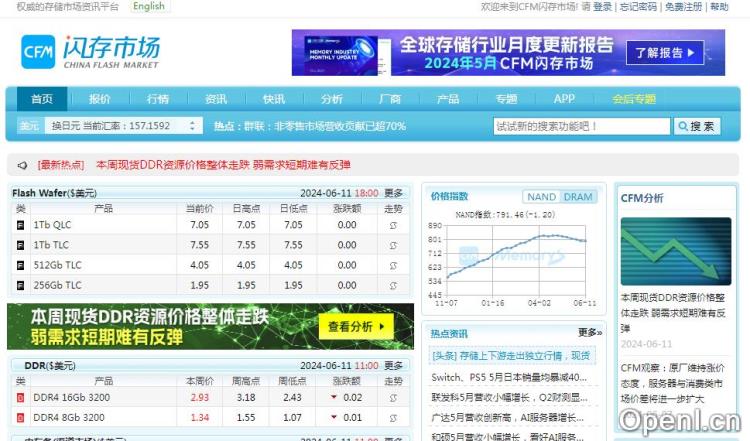Click 更多 in the DDR table header
This screenshot has width=750, height=441.
coord(394,366)
